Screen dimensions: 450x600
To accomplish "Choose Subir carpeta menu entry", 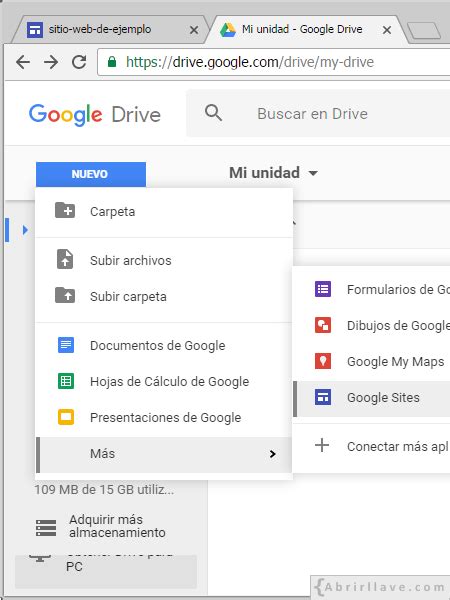I will [164, 296].
